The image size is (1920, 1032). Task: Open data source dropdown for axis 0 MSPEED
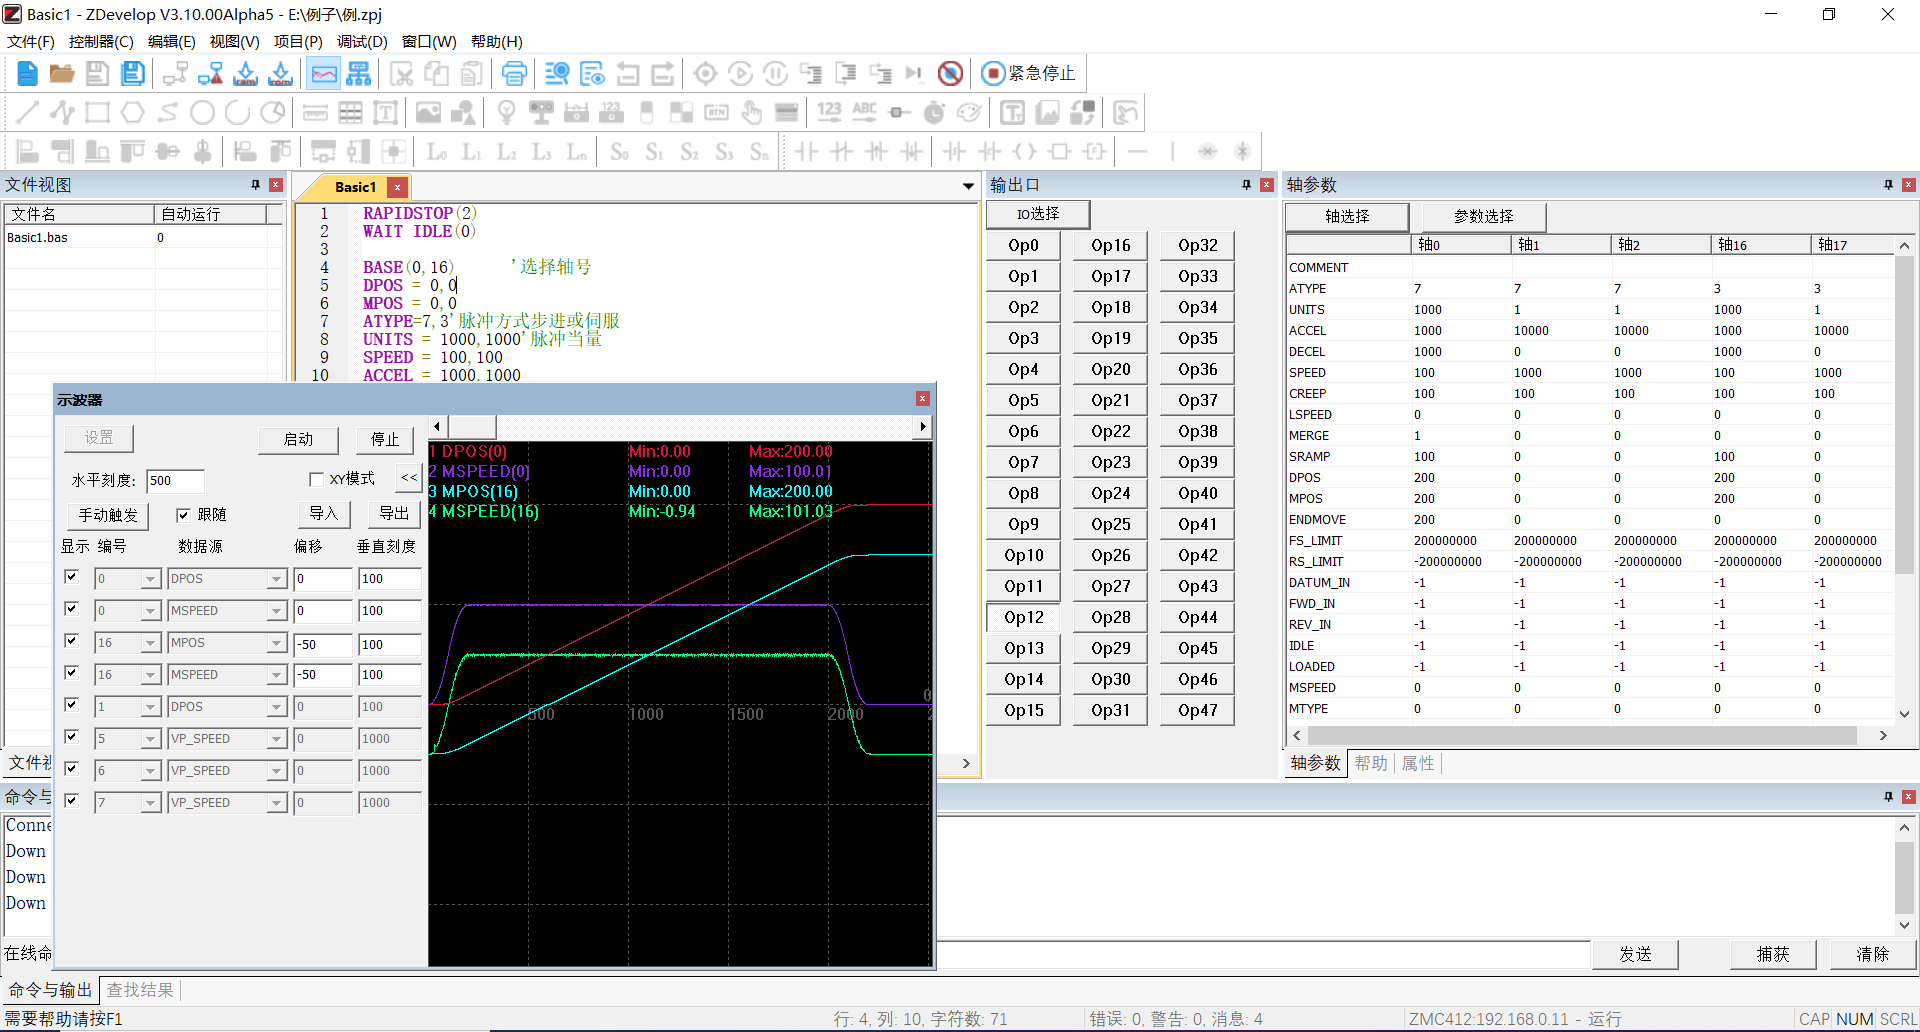point(277,611)
